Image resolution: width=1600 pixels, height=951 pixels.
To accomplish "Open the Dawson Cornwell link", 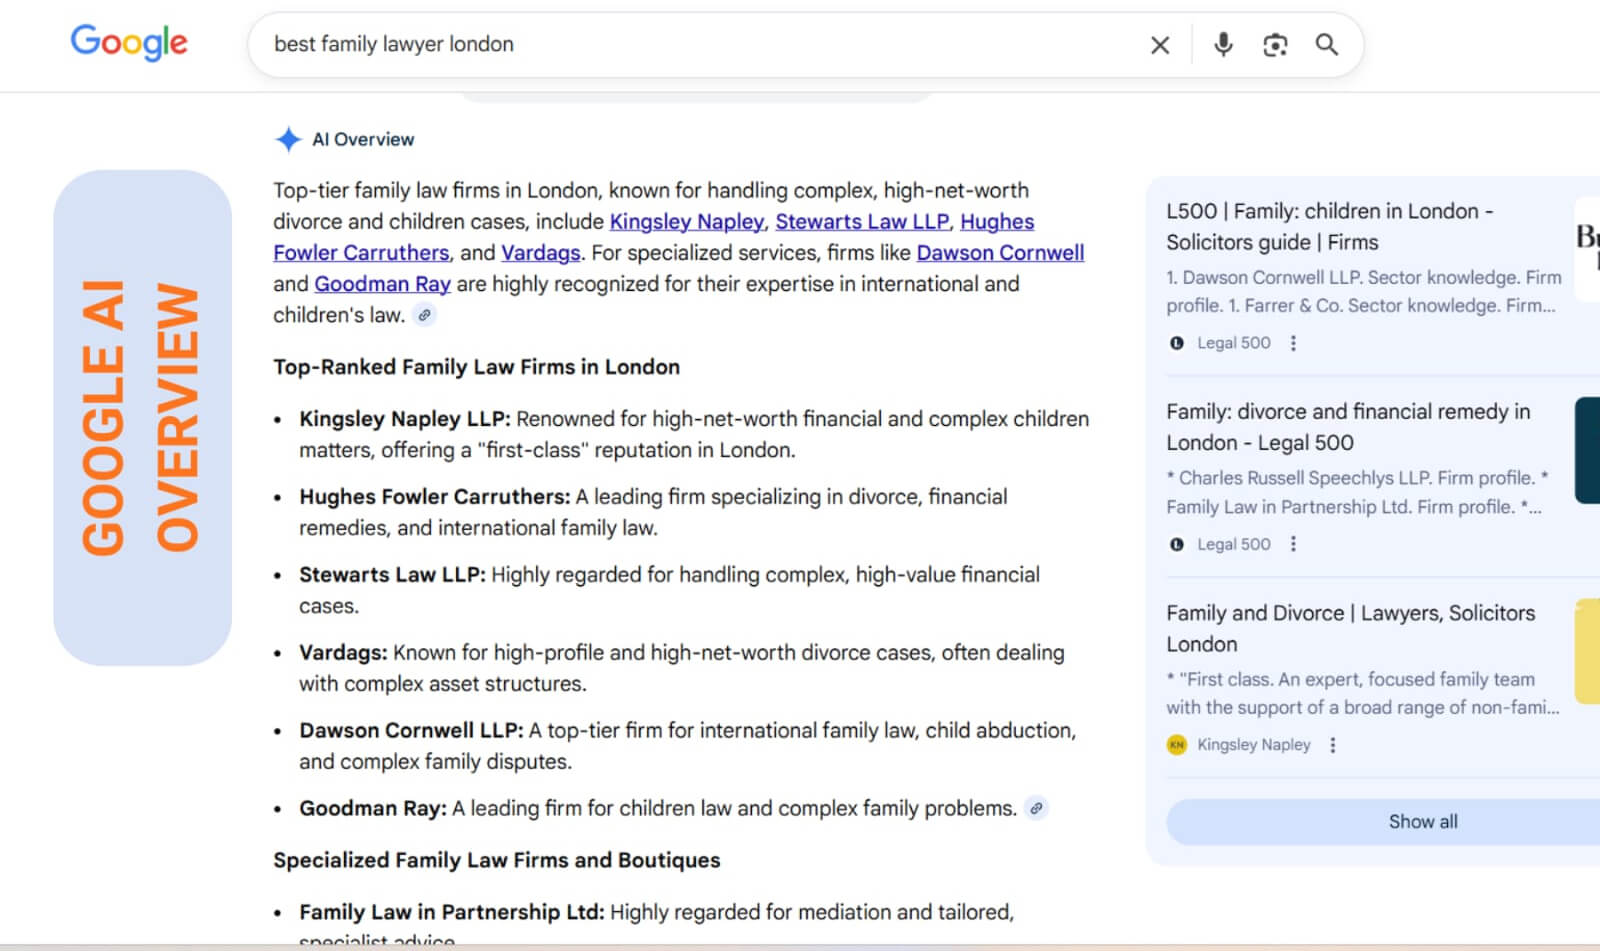I will pyautogui.click(x=1000, y=253).
